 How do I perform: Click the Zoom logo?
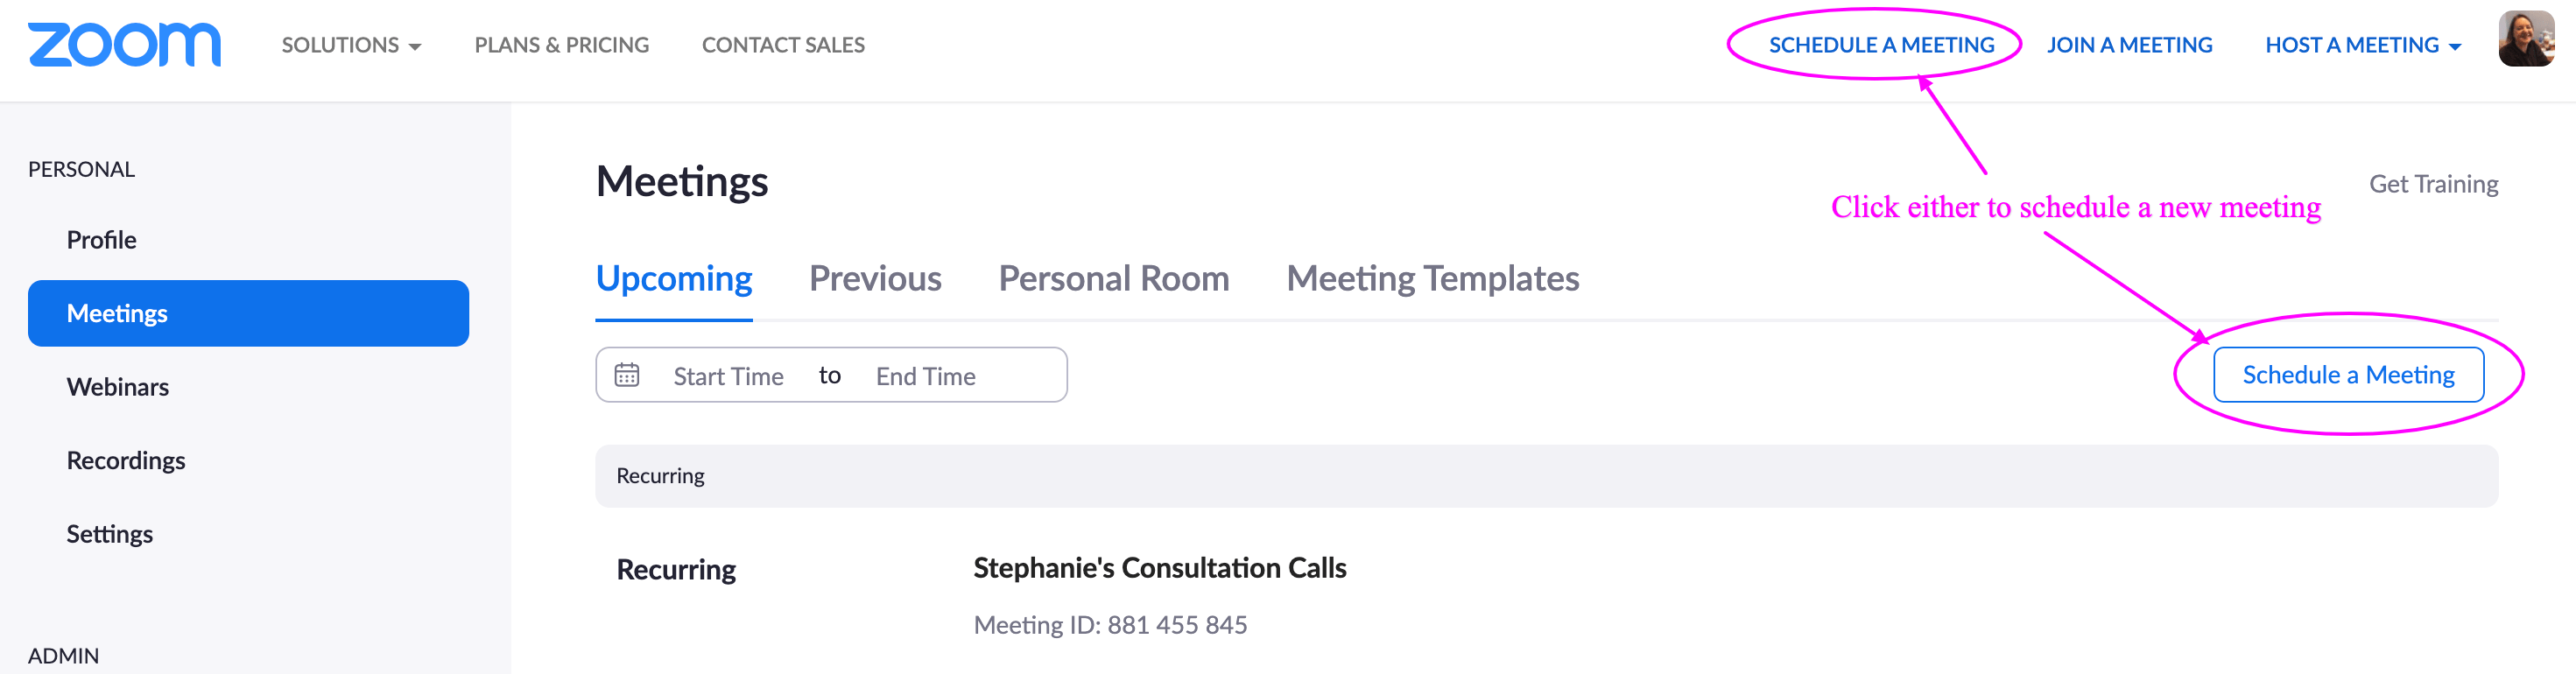click(123, 43)
